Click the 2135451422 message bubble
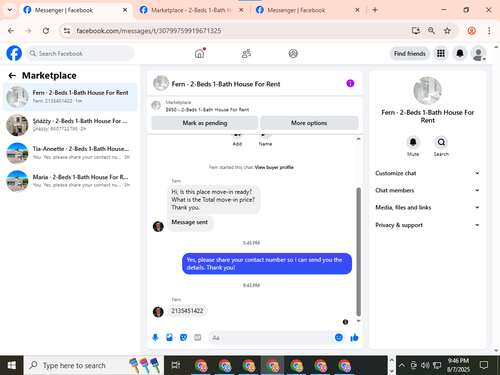This screenshot has height=375, width=500. [187, 311]
